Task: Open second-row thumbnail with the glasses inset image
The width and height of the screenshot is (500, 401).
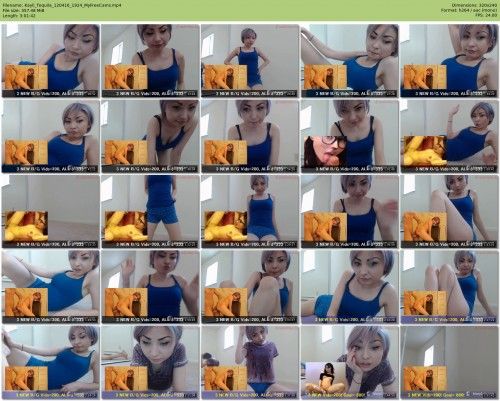Action: [350, 136]
